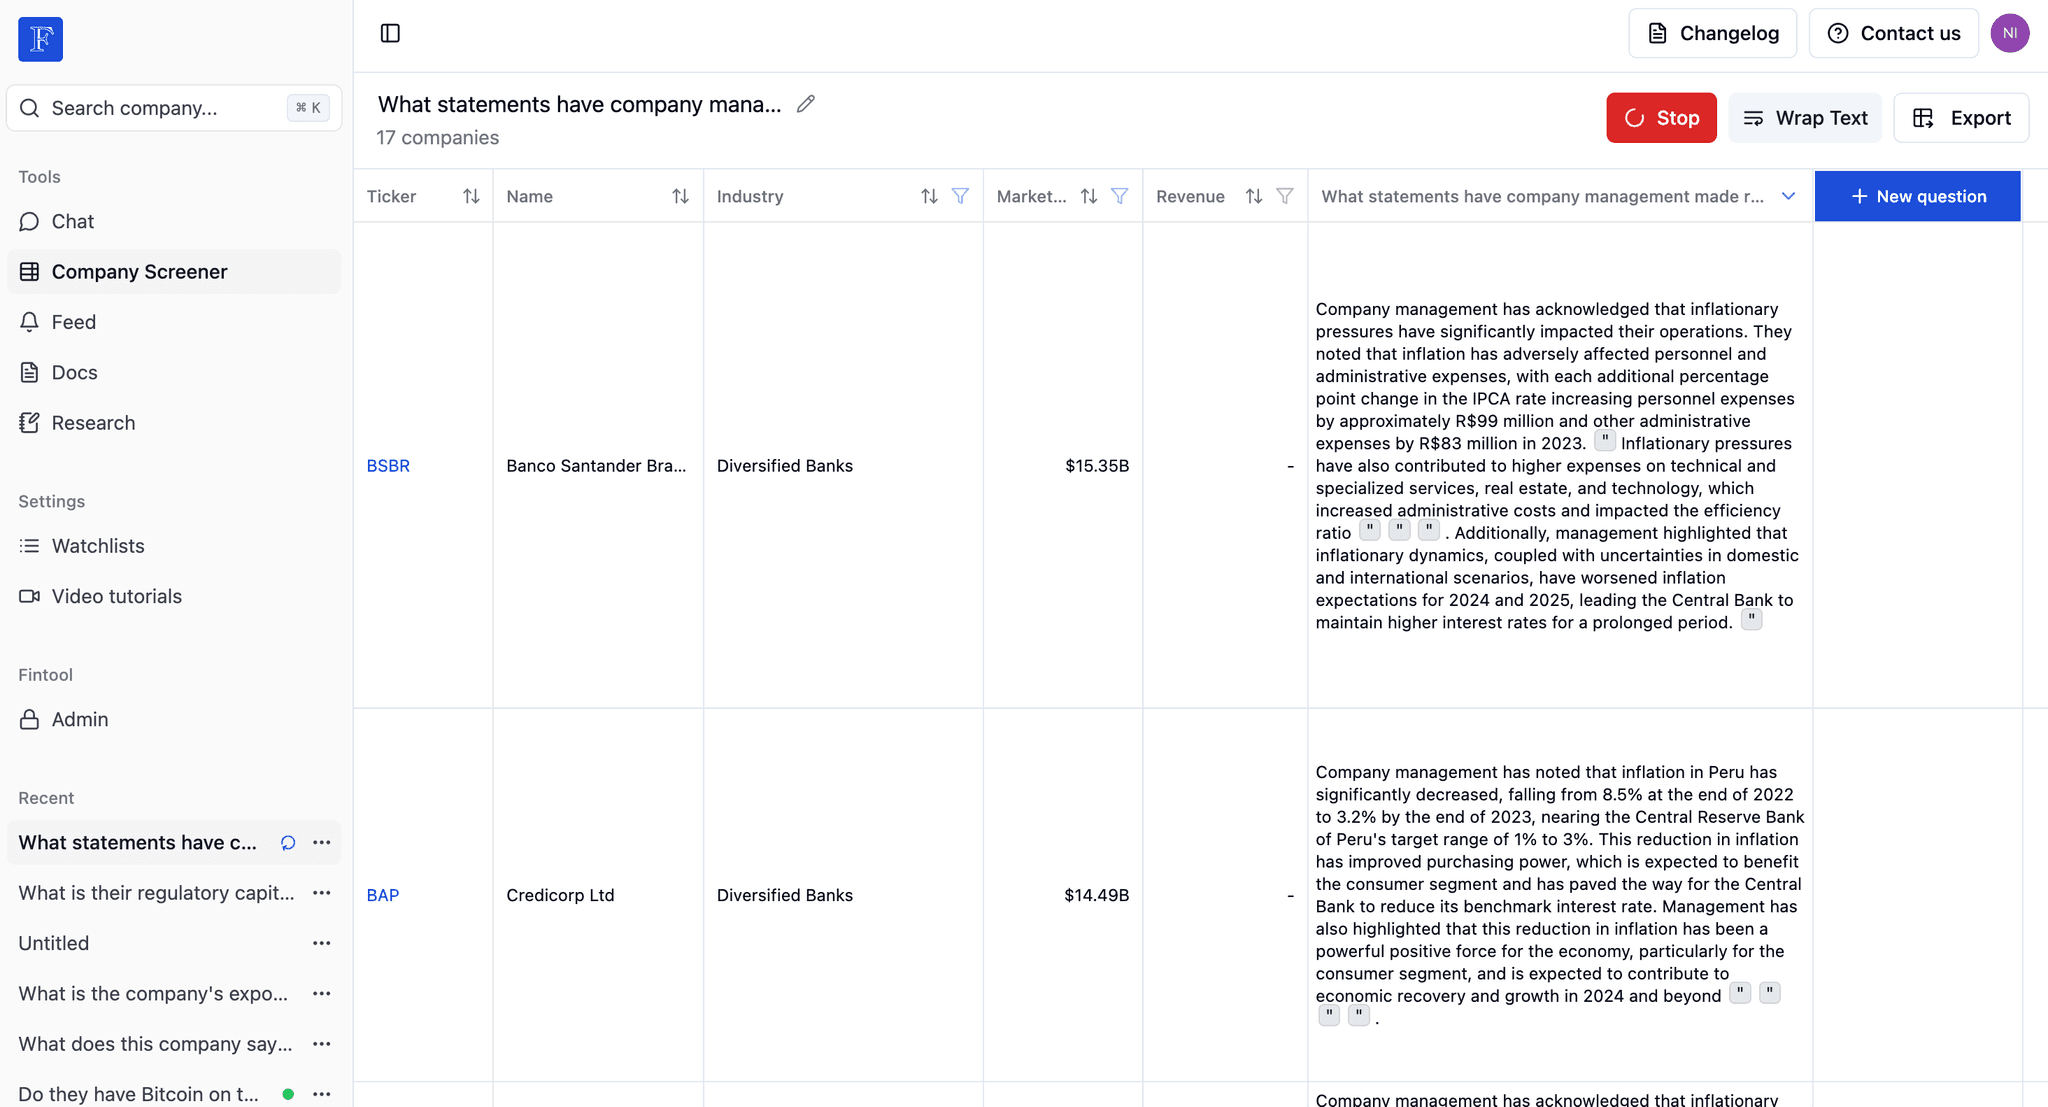The width and height of the screenshot is (2048, 1107).
Task: Sort by Industry column arrows
Action: pyautogui.click(x=929, y=196)
